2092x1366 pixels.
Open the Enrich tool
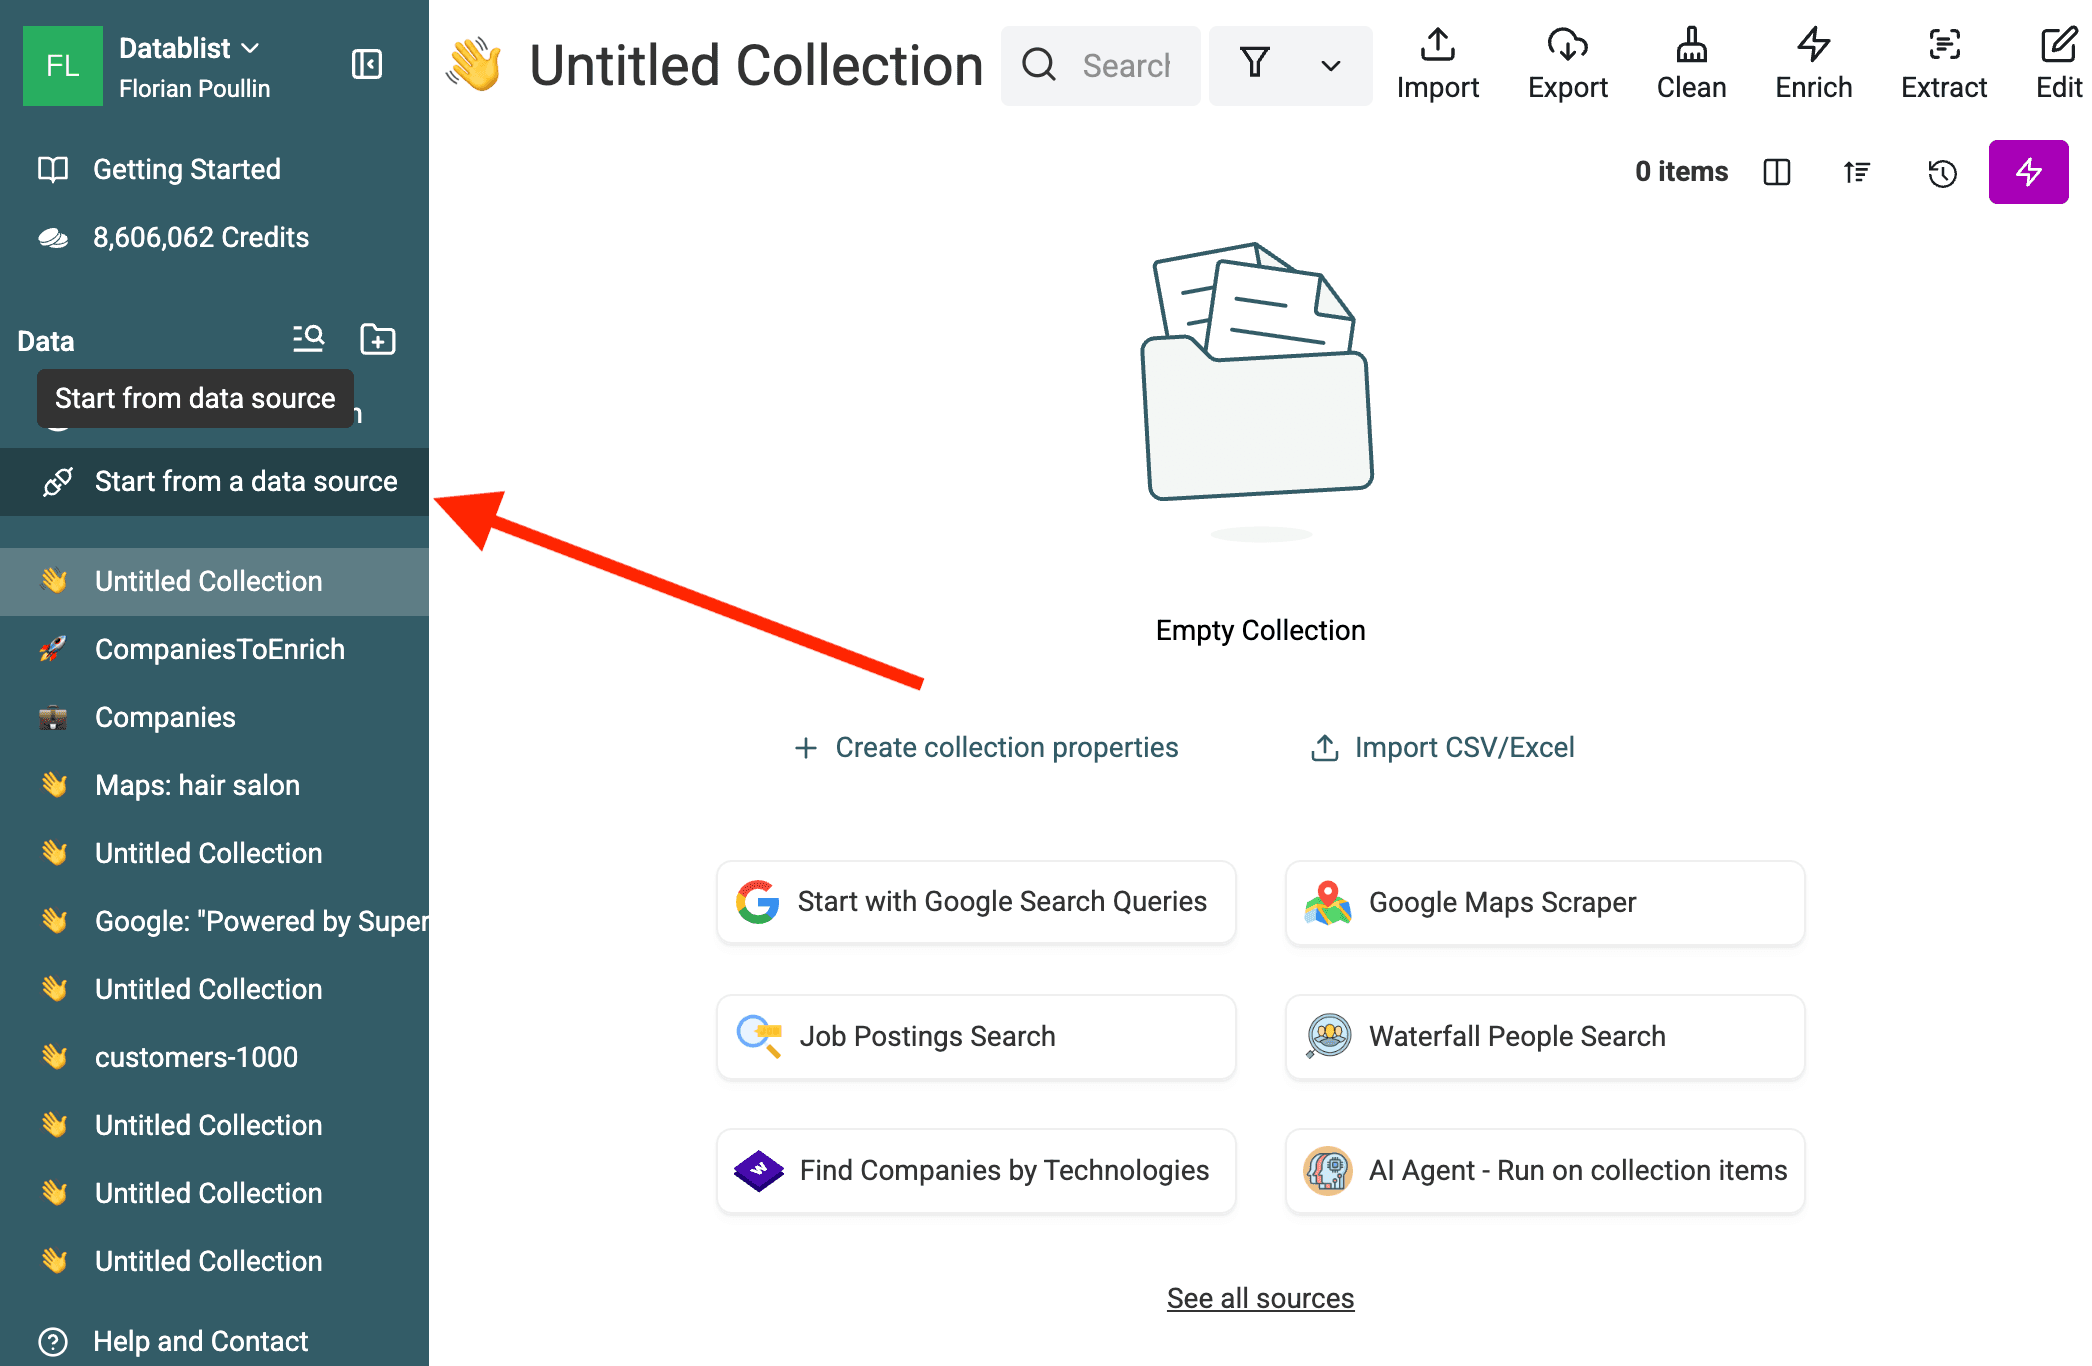tap(1813, 65)
